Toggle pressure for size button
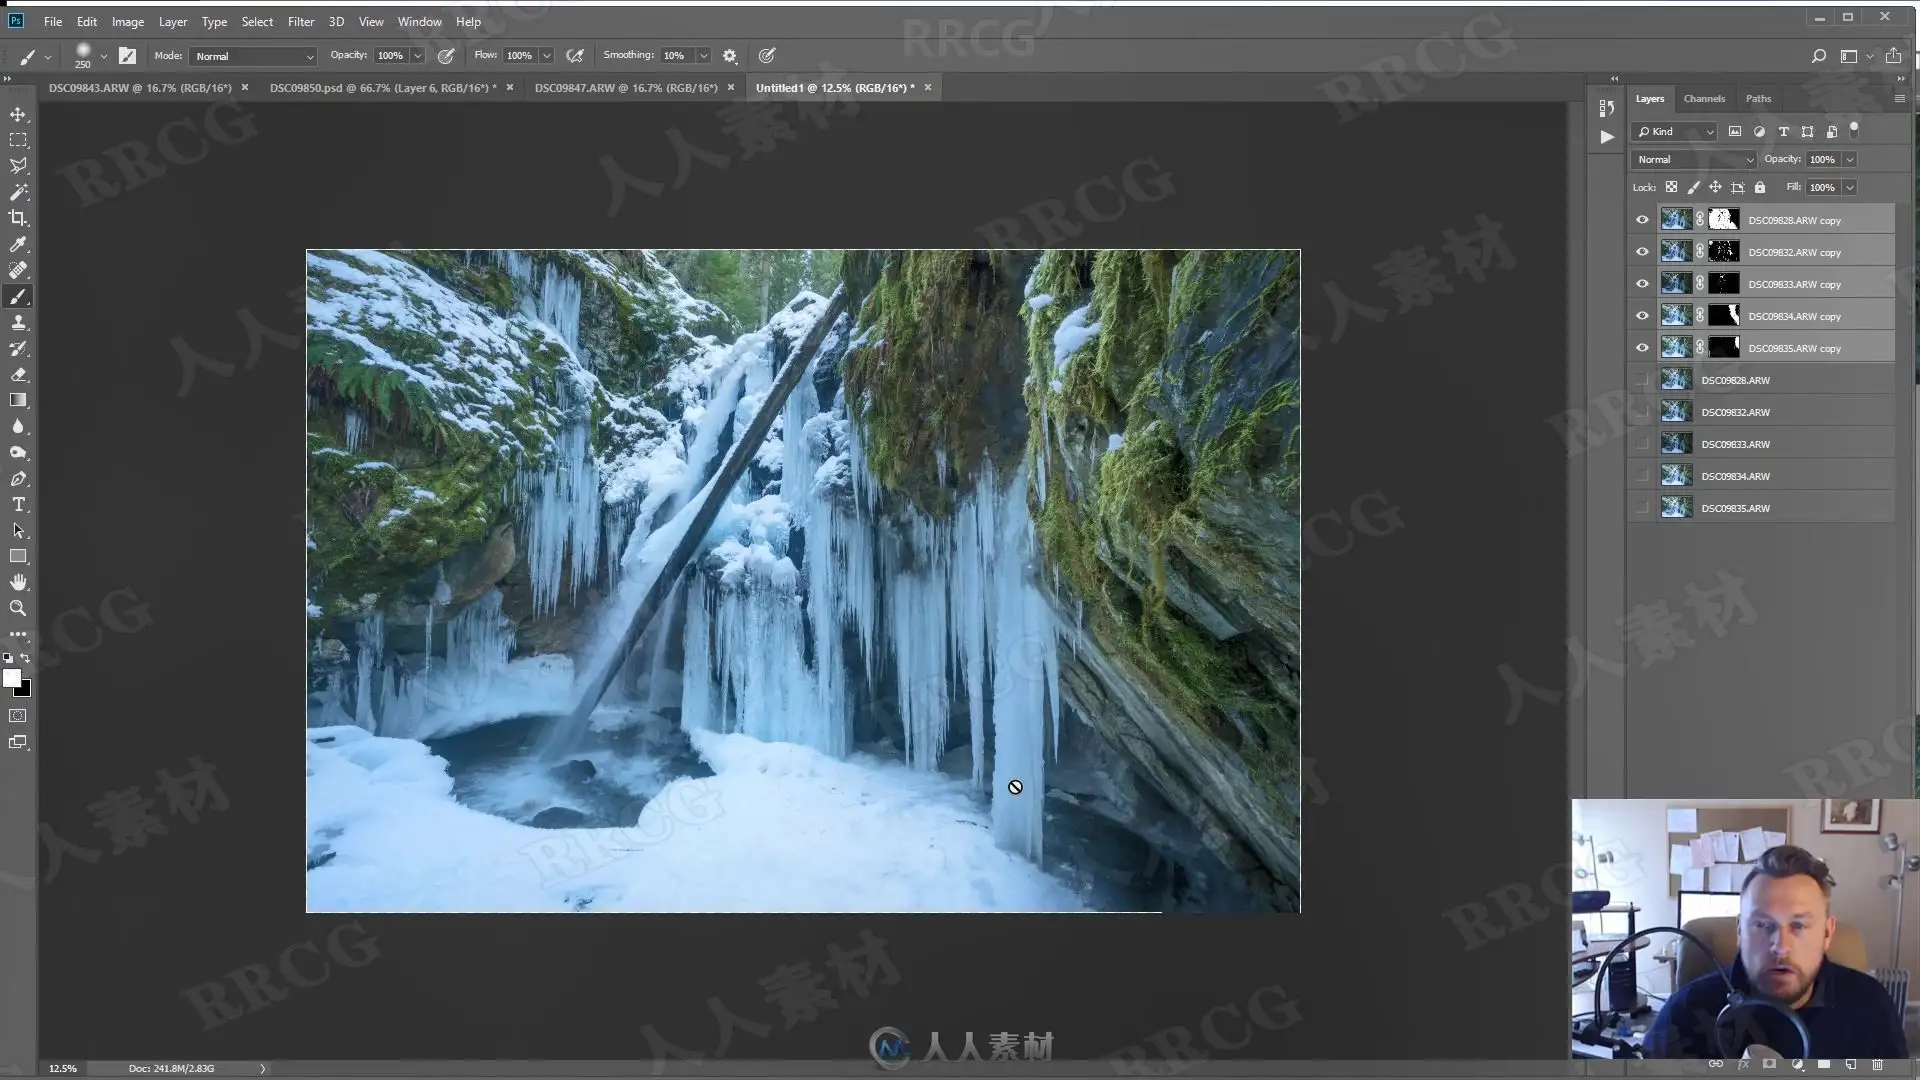 (x=767, y=56)
